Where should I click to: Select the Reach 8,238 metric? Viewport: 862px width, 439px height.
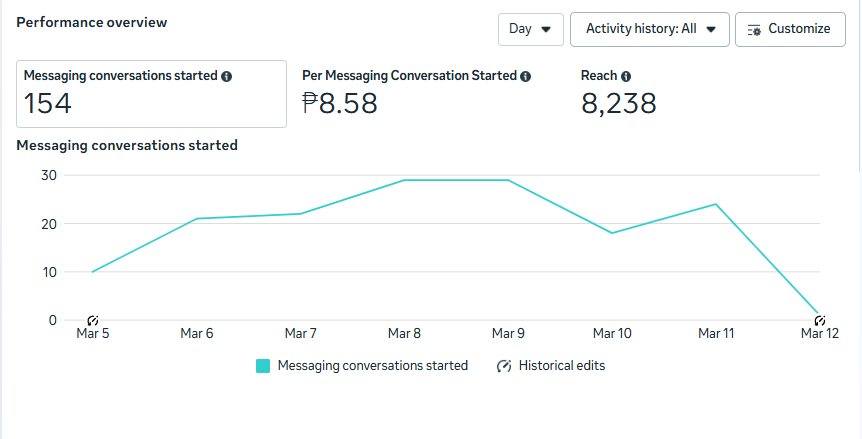[618, 103]
